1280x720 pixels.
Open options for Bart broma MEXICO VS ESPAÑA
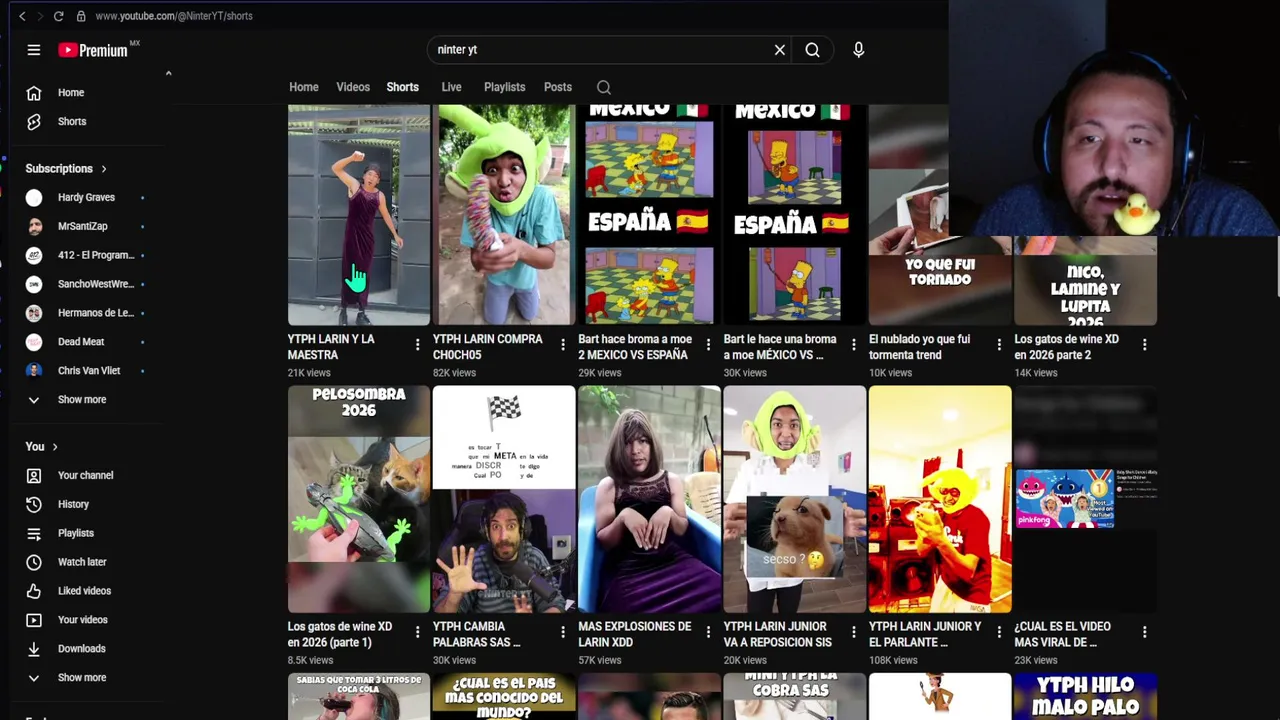coord(708,345)
